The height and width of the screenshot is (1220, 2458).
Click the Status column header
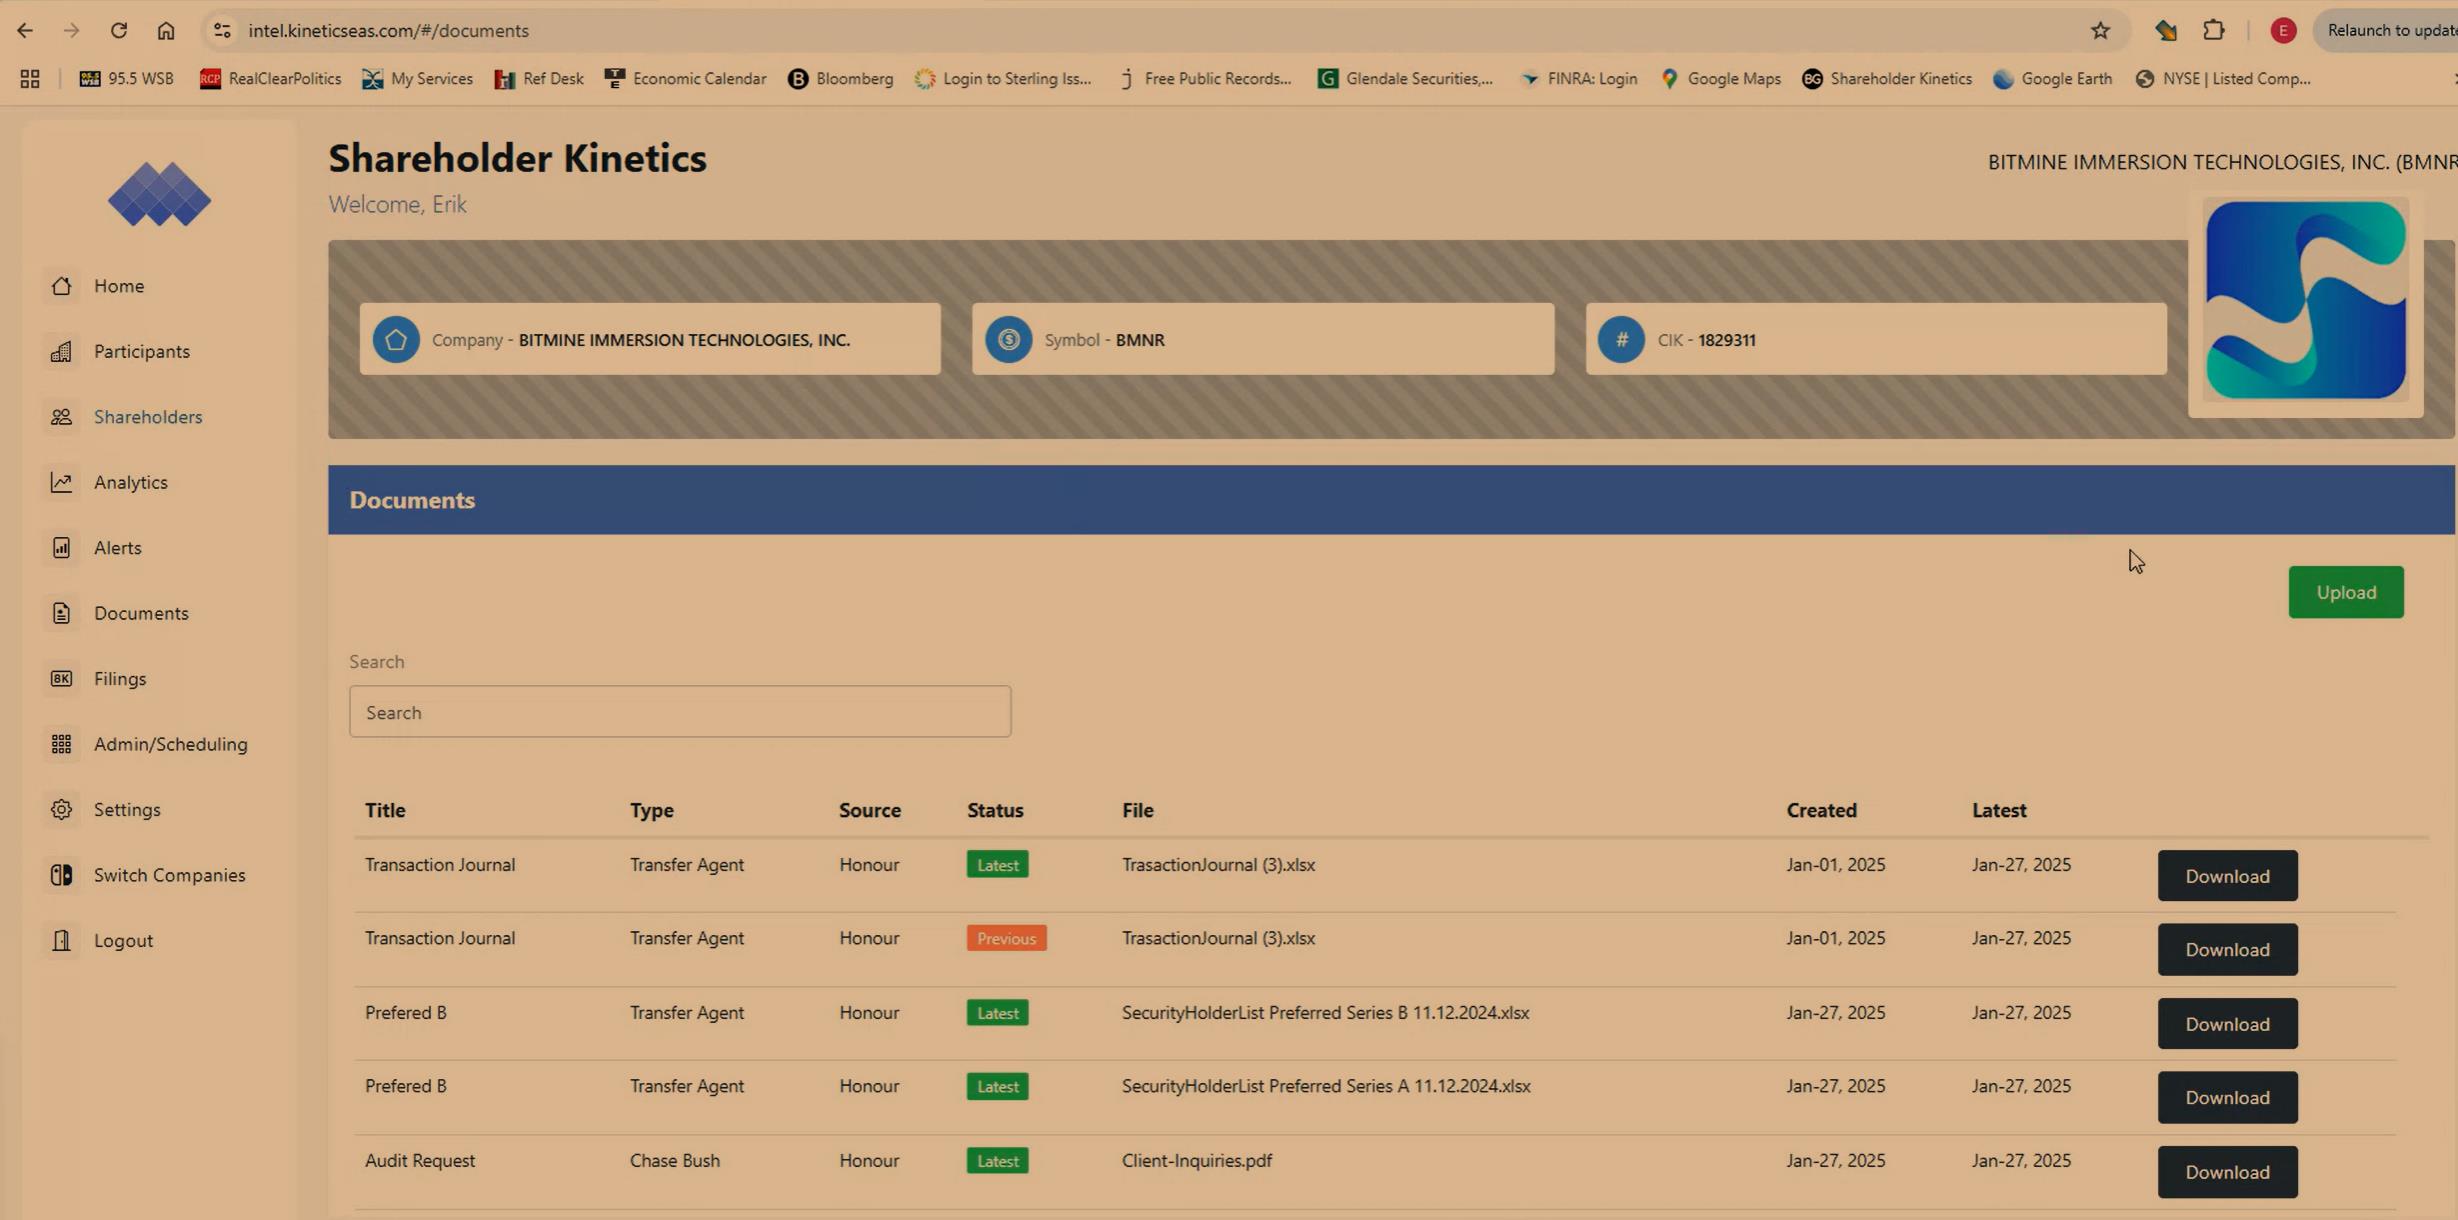[x=995, y=810]
